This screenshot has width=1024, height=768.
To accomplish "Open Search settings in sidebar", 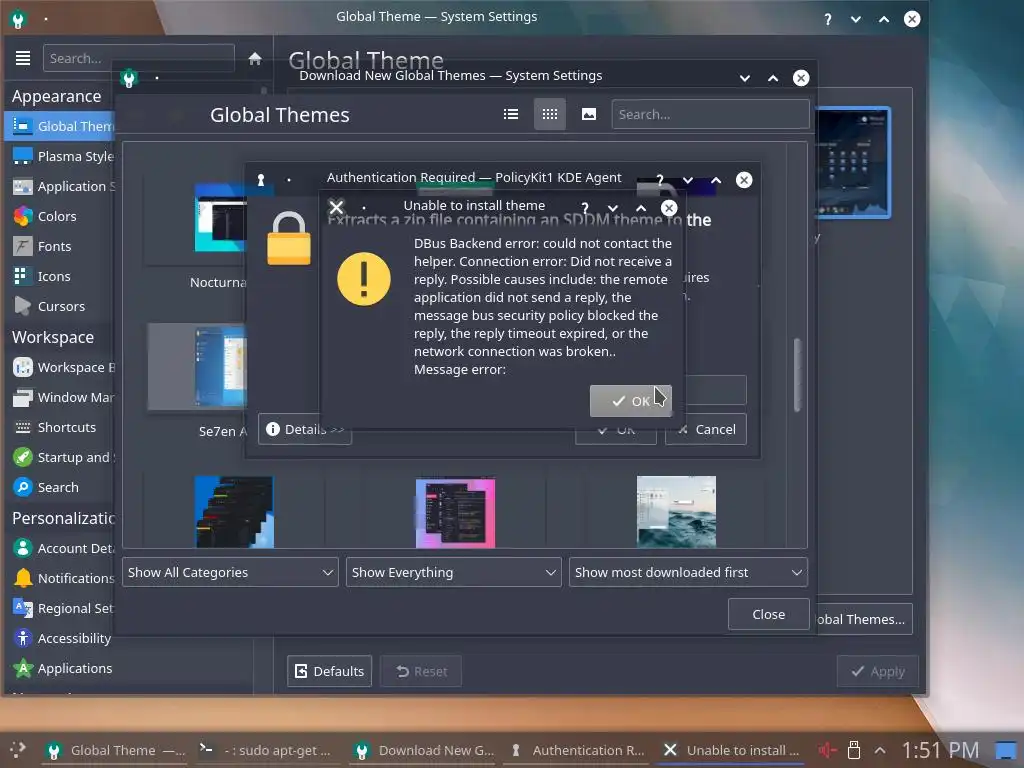I will click(60, 487).
